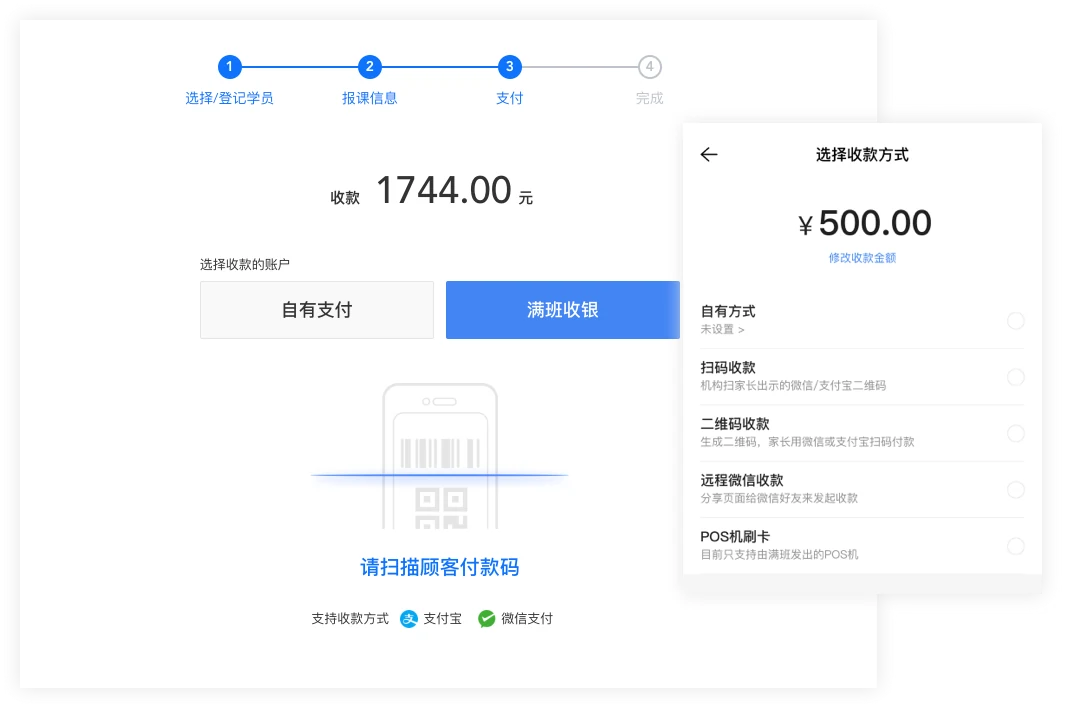
Task: Select the 扫码收款 radio button
Action: (x=1016, y=377)
